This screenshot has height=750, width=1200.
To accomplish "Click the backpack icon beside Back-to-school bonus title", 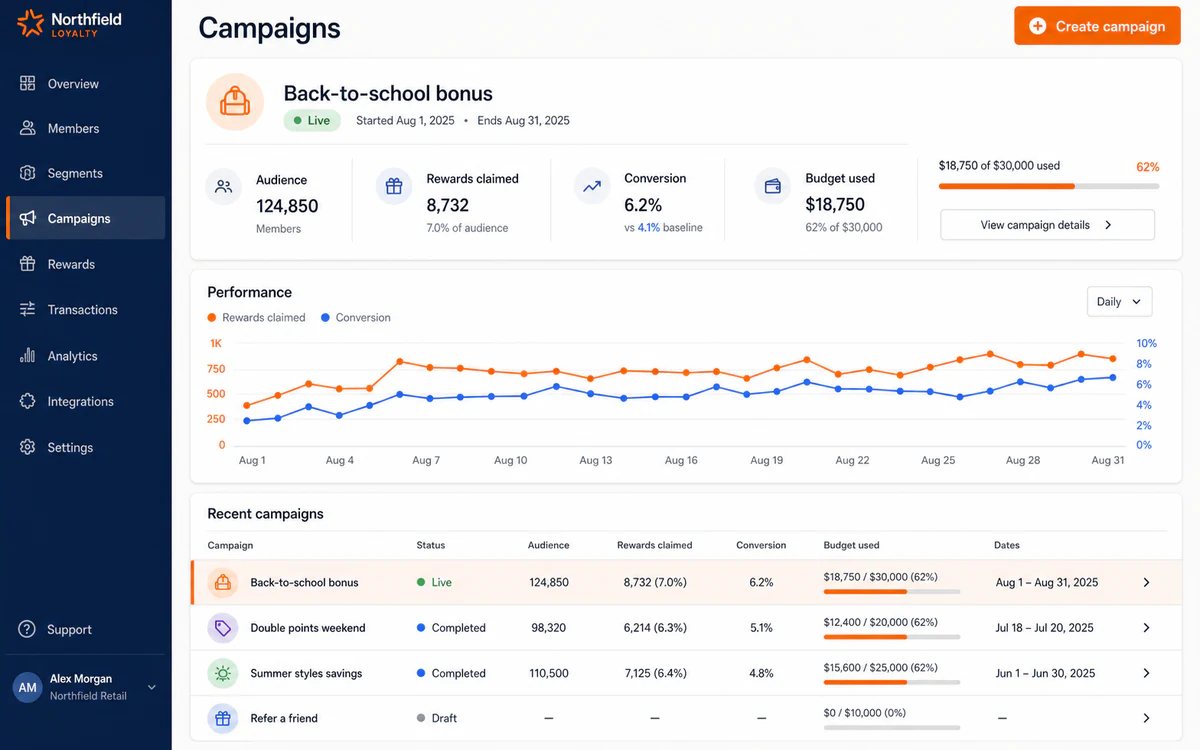I will [235, 102].
